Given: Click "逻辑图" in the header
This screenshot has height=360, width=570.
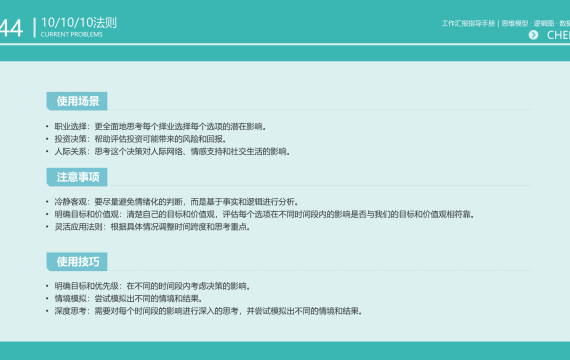Looking at the screenshot, I should click(544, 24).
